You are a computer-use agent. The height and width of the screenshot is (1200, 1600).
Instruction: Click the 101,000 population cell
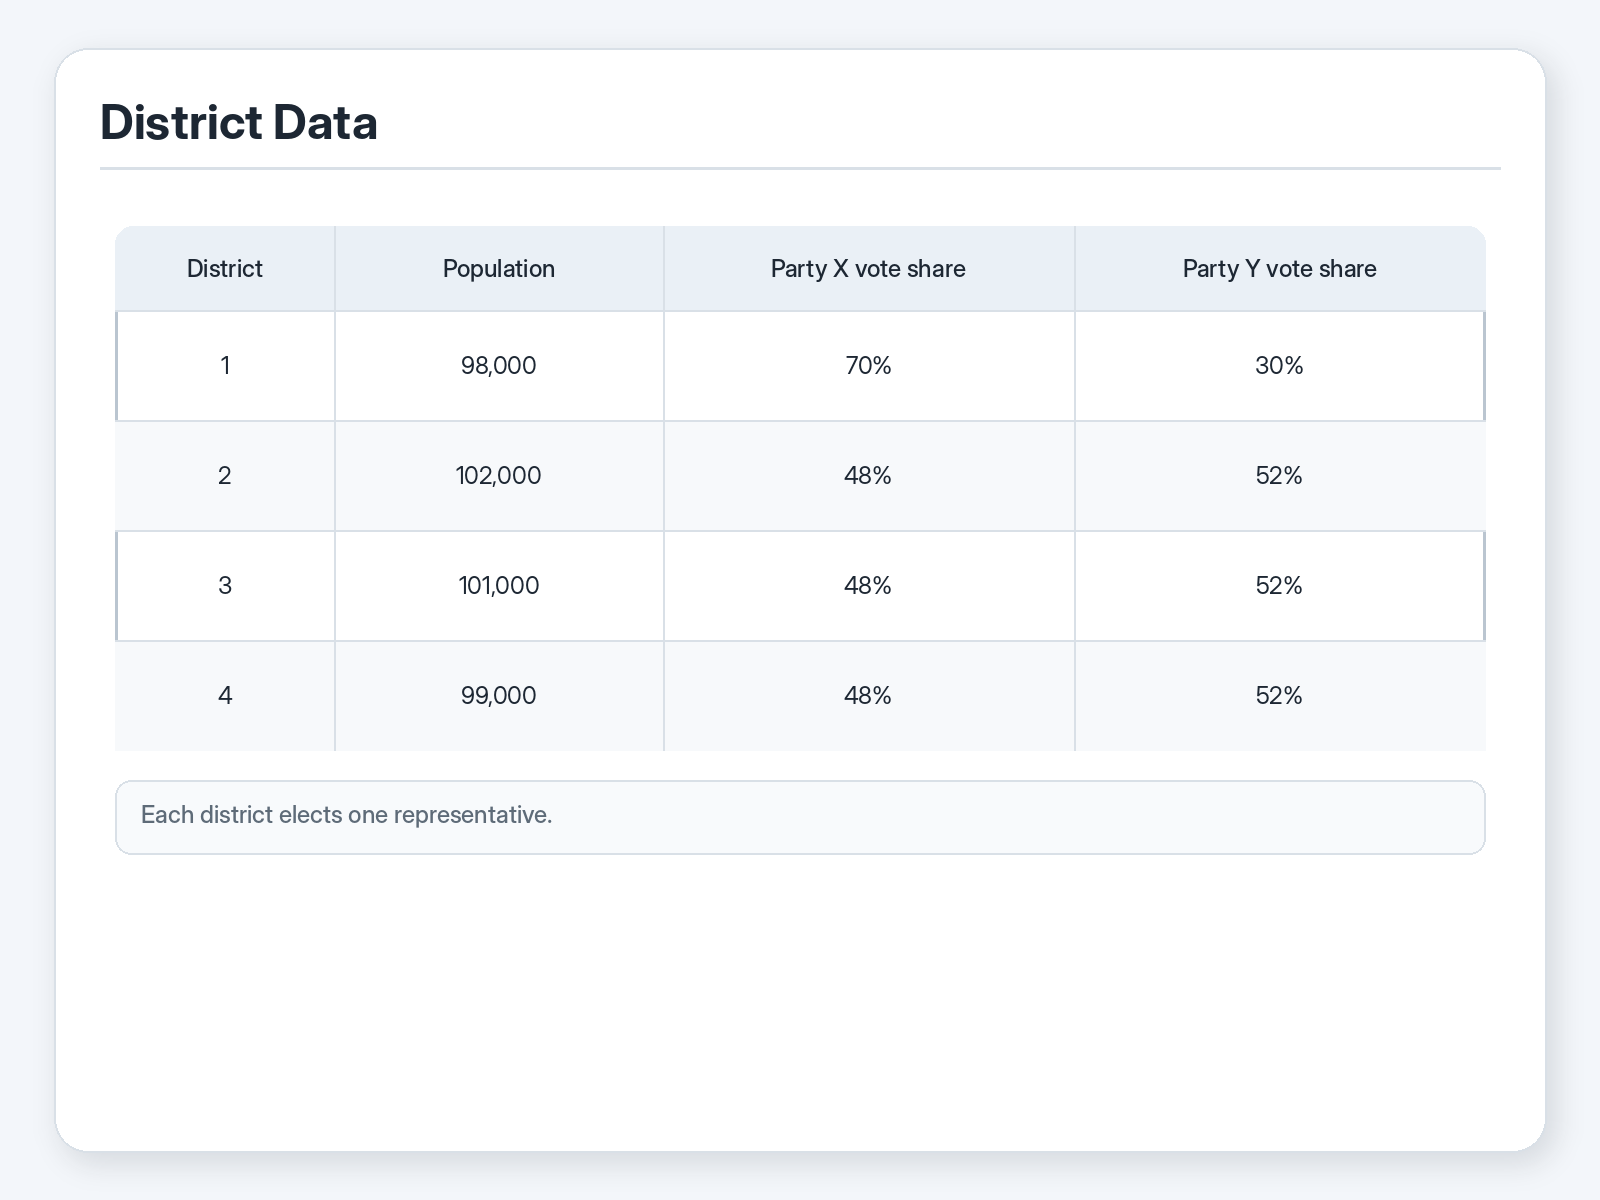pos(499,586)
